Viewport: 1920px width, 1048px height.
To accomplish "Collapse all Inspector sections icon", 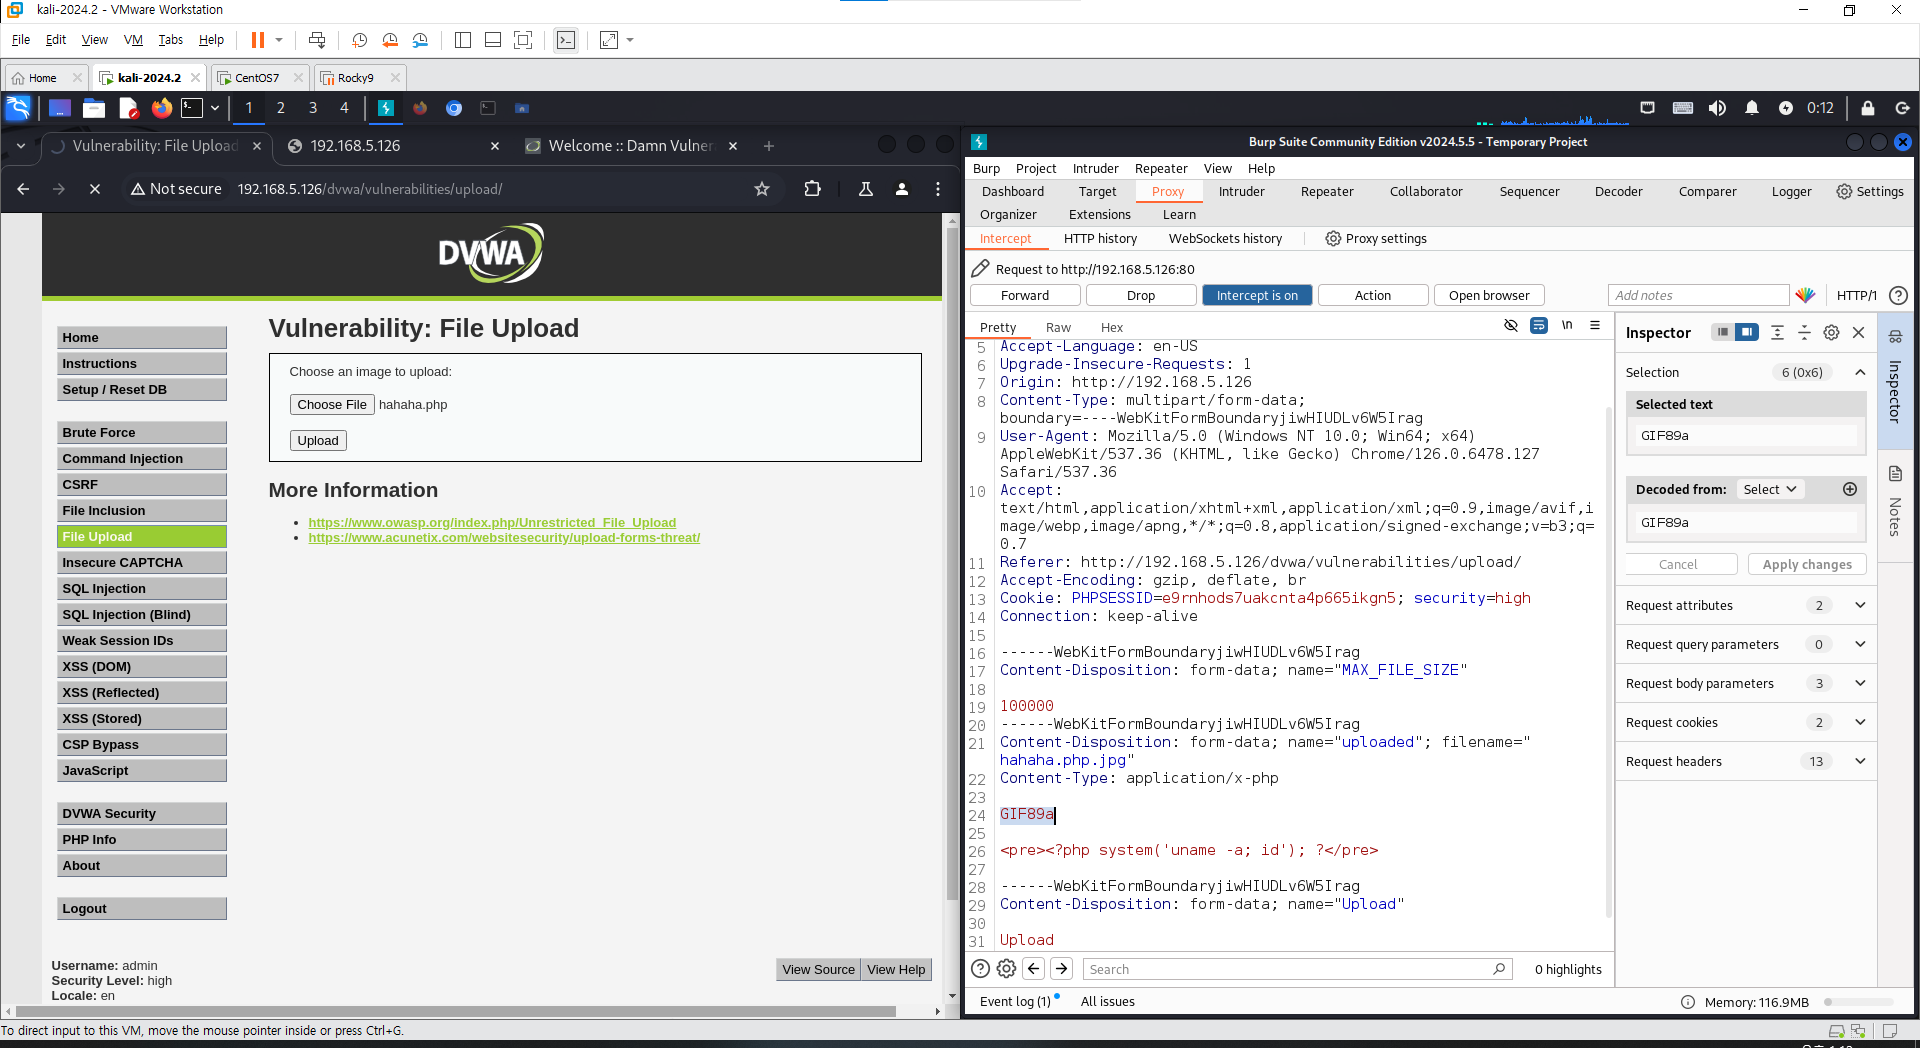I will (1804, 333).
